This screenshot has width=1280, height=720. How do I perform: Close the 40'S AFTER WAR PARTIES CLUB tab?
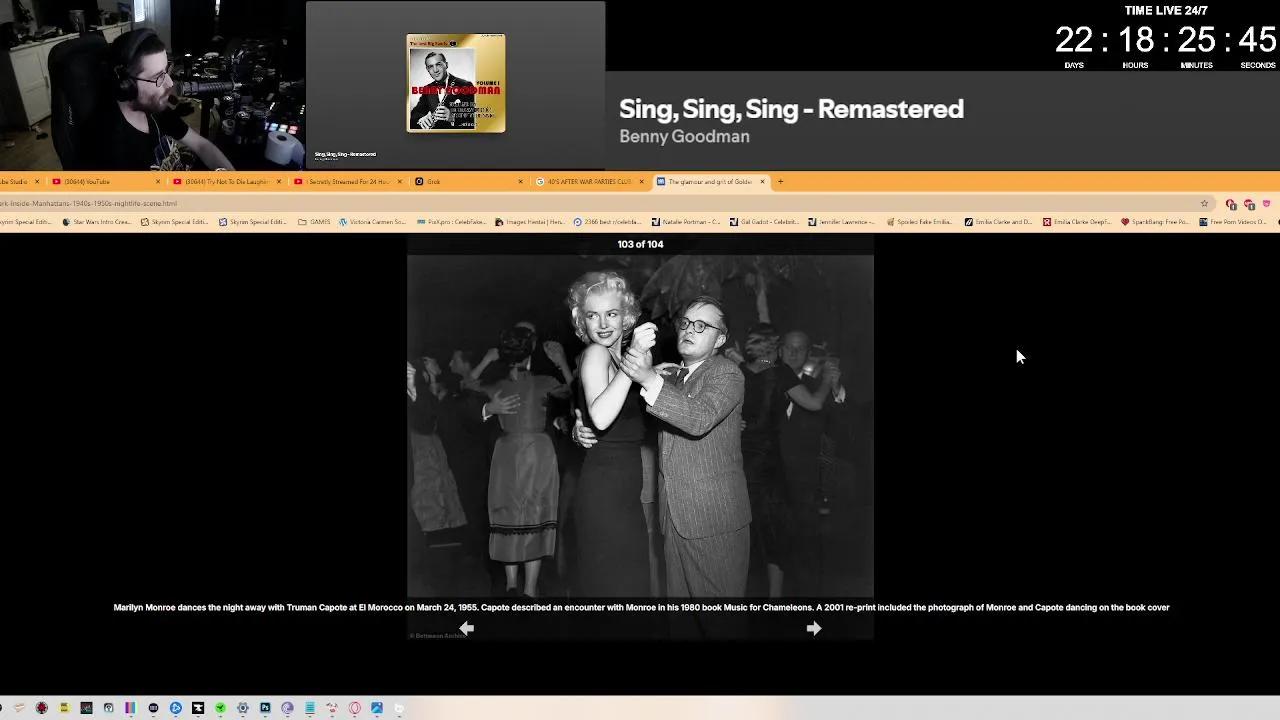641,181
